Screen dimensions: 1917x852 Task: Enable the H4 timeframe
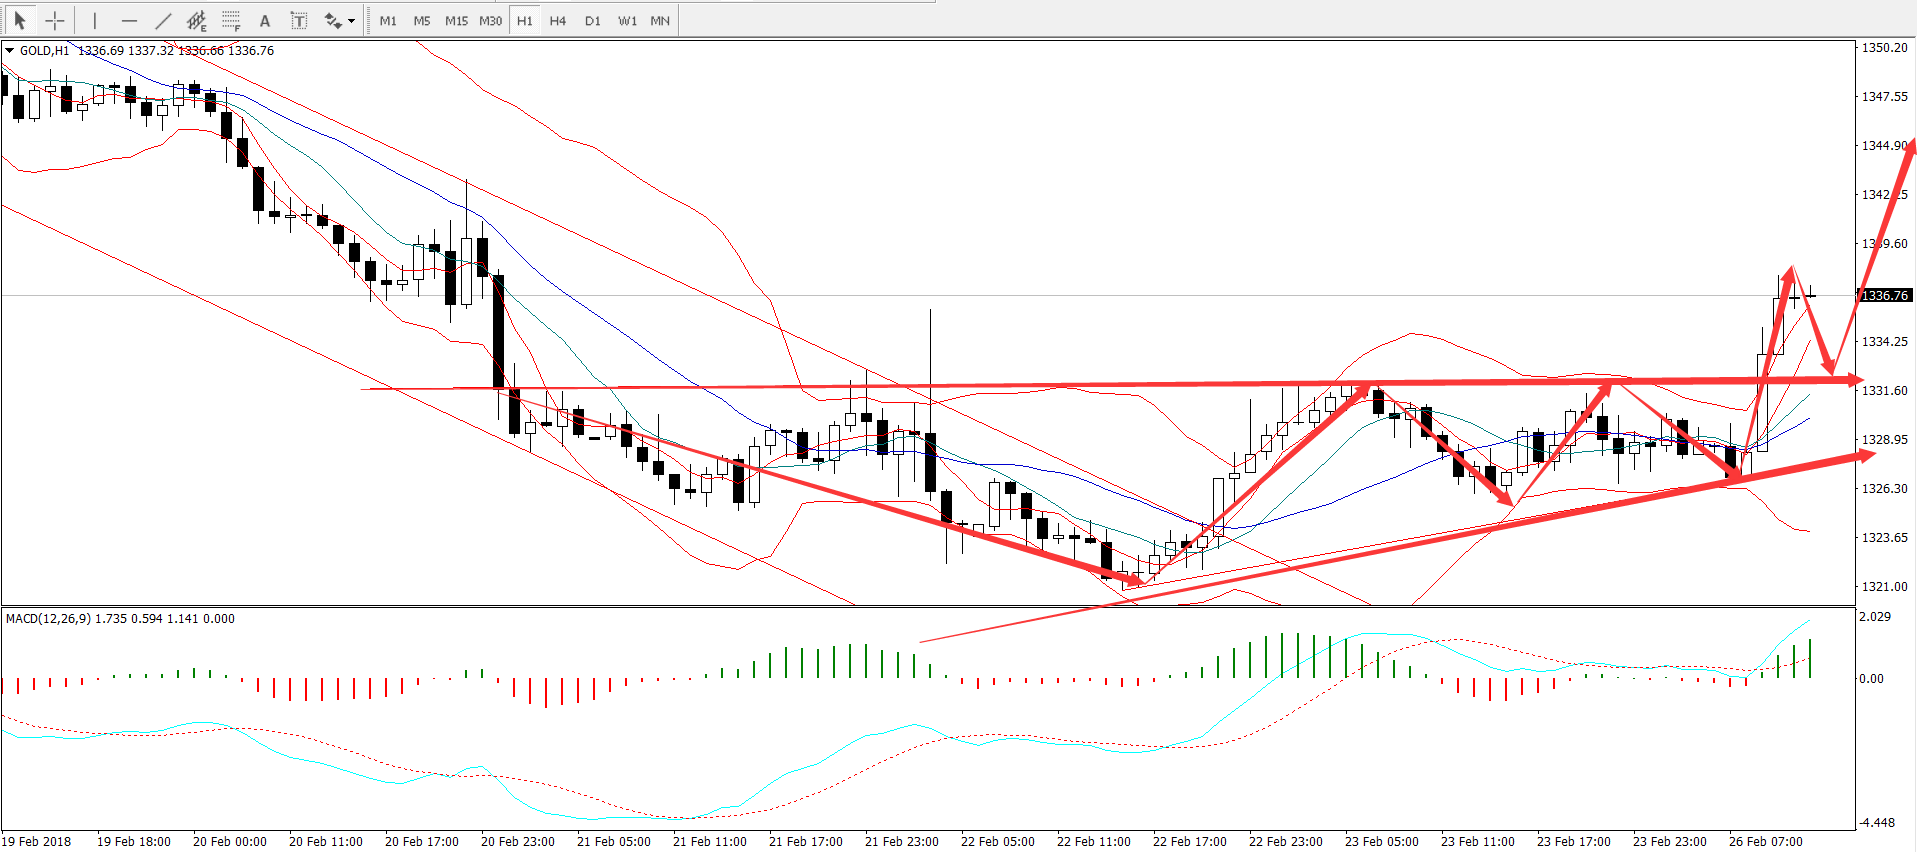click(558, 20)
